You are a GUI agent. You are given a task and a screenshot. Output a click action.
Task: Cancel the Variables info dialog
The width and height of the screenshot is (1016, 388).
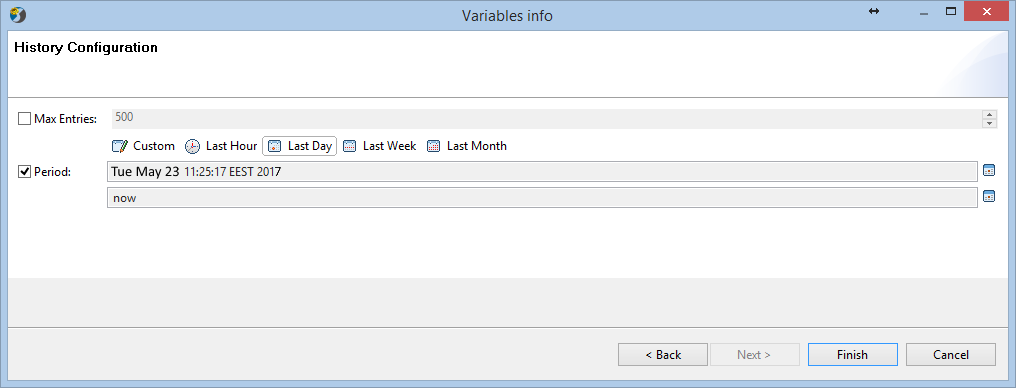(x=951, y=354)
